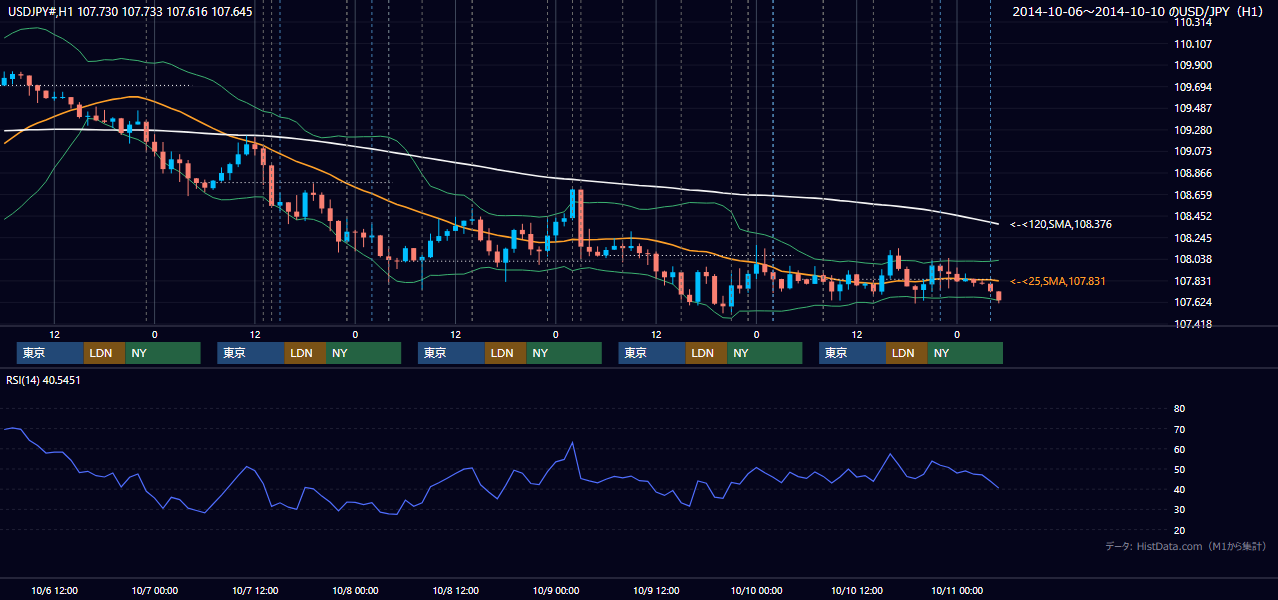The image size is (1278, 600).
Task: Click RSI scale value 20
Action: (1179, 530)
